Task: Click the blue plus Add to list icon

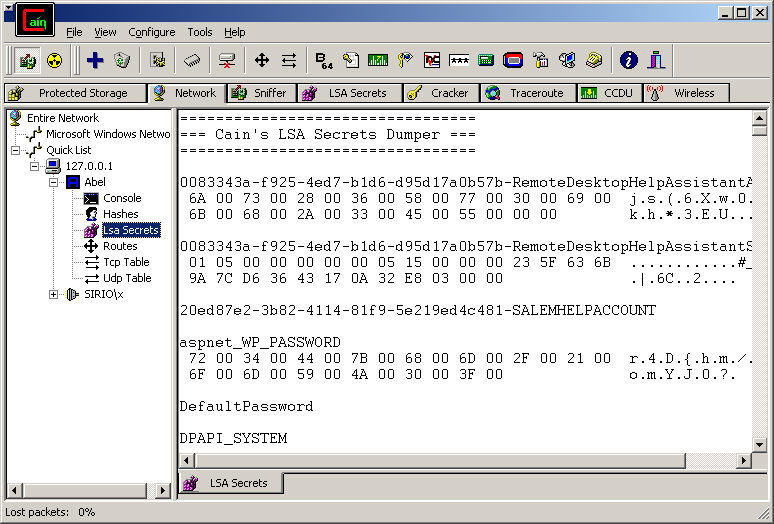Action: coord(95,61)
